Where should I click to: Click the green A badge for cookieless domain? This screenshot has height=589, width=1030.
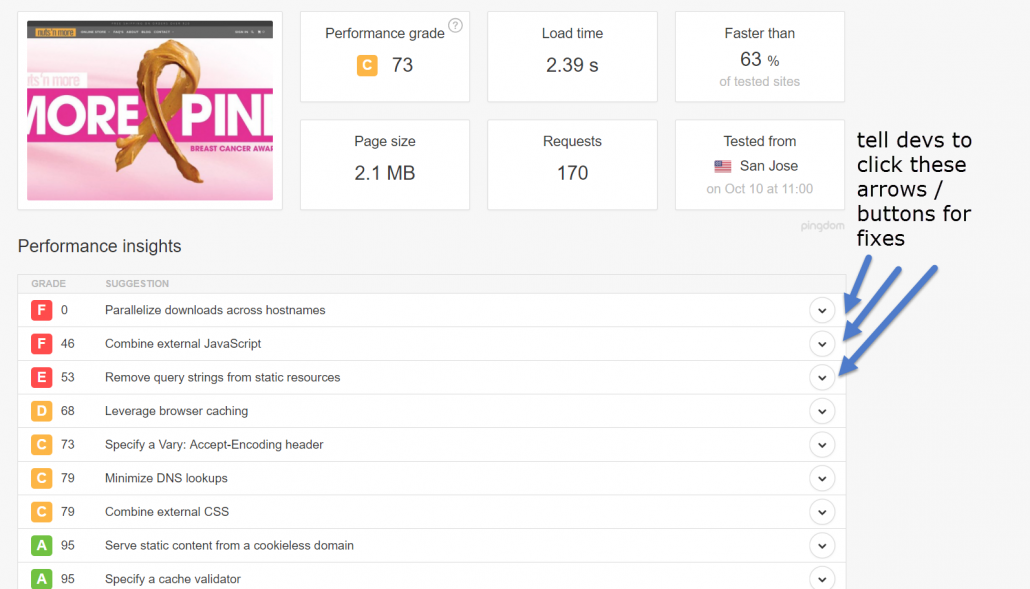(41, 545)
